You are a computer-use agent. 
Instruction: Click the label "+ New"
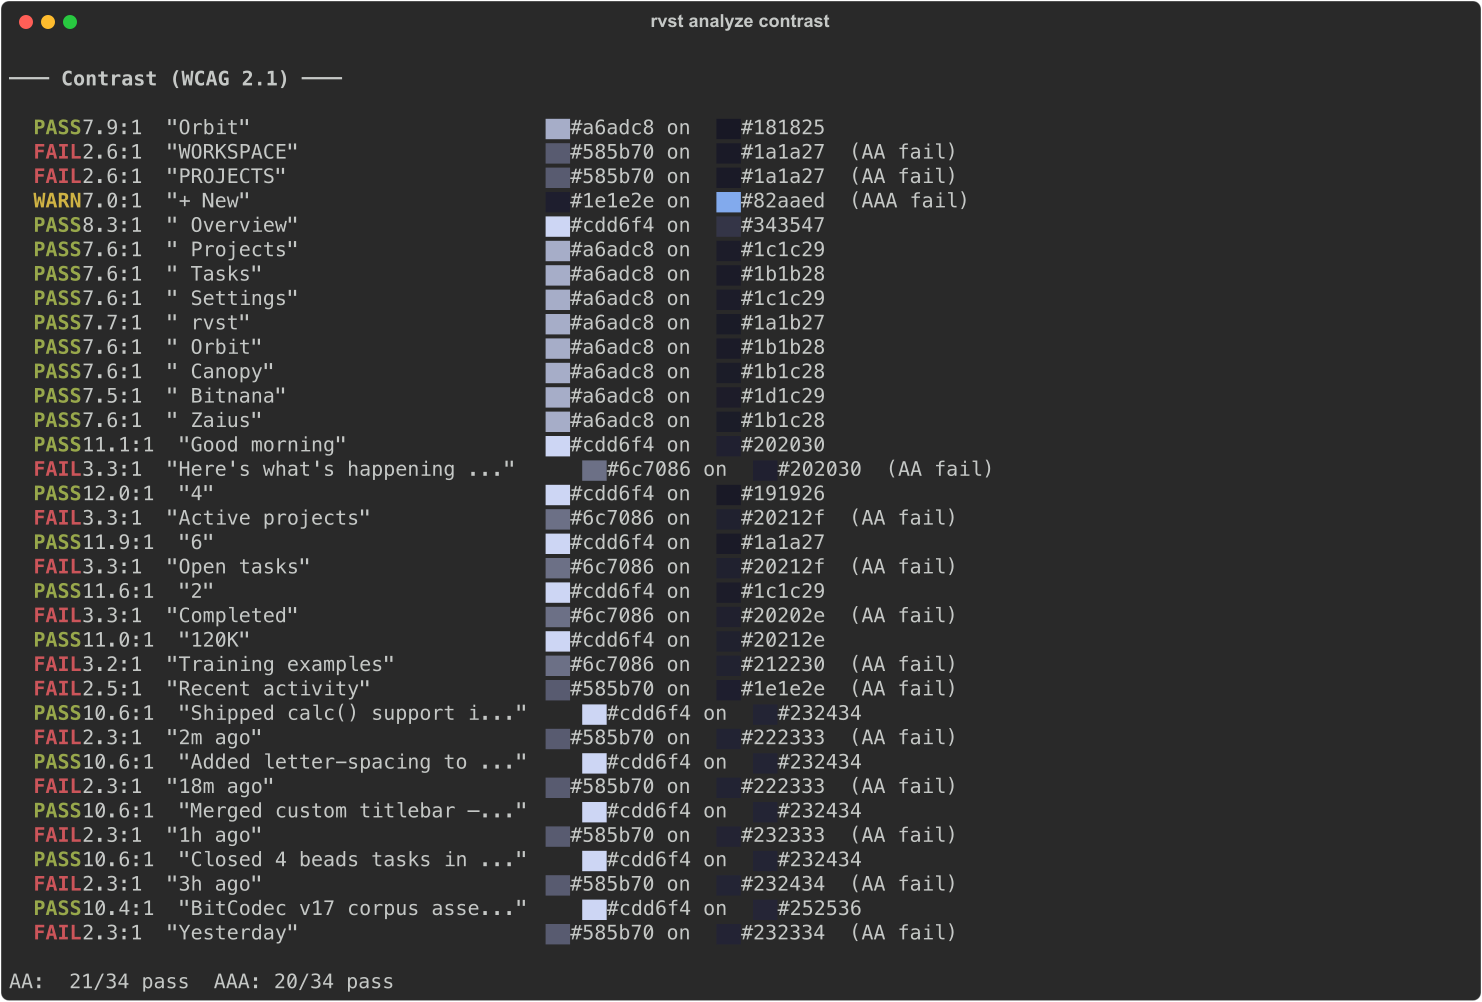pos(208,201)
